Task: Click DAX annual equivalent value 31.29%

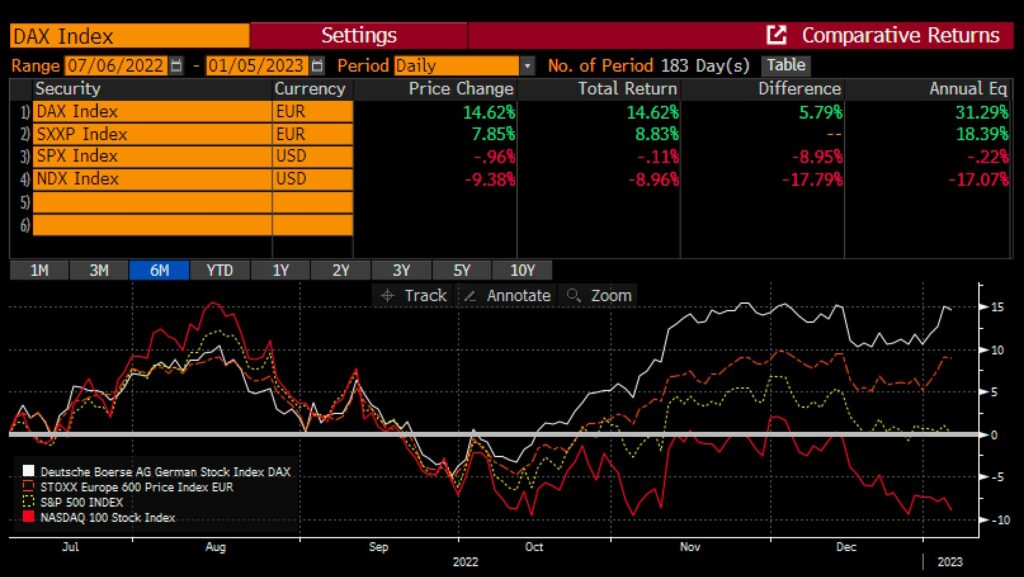Action: pos(982,112)
